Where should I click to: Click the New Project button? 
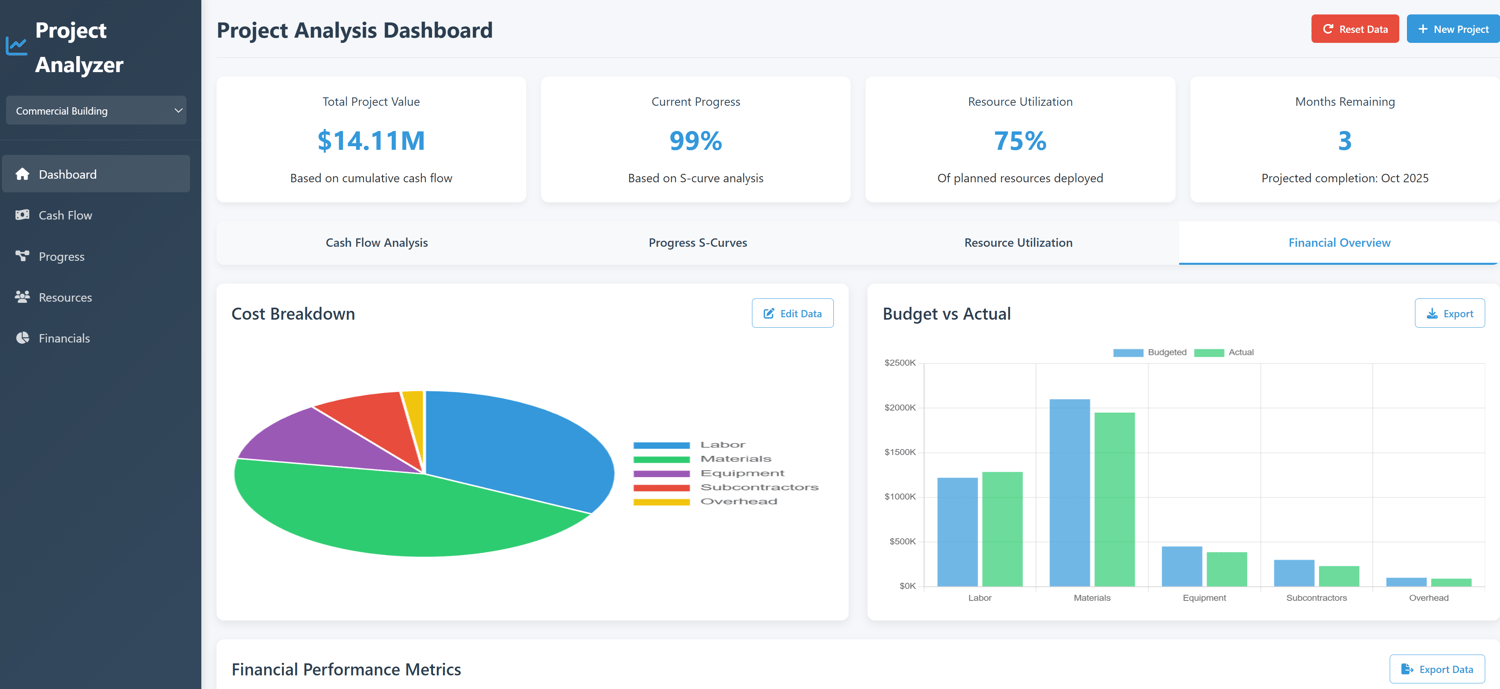pyautogui.click(x=1453, y=29)
